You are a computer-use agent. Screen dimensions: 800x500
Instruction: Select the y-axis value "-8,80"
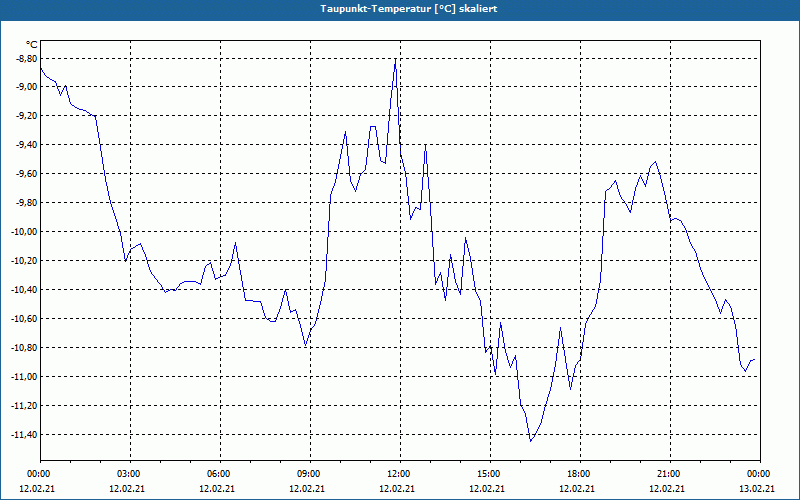pyautogui.click(x=28, y=59)
